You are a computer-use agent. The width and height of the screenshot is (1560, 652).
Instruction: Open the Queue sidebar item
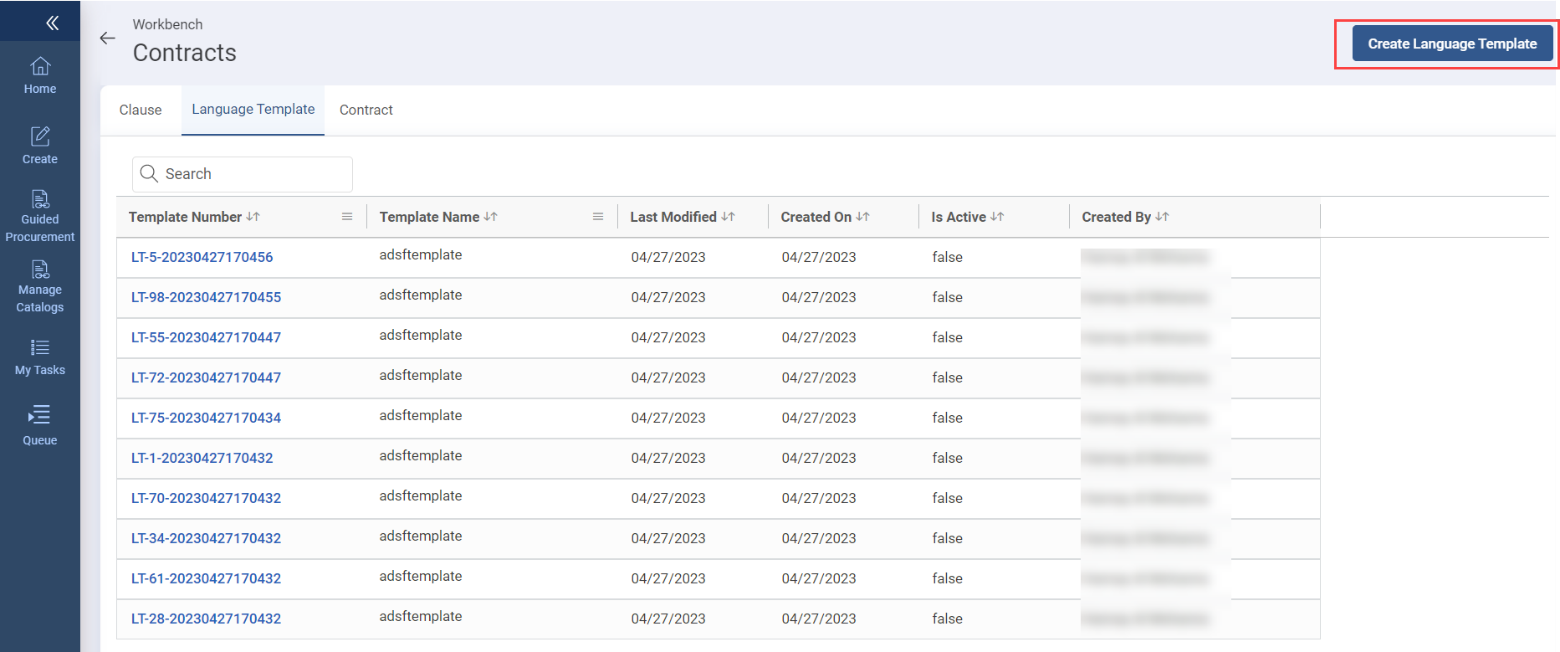pyautogui.click(x=40, y=425)
